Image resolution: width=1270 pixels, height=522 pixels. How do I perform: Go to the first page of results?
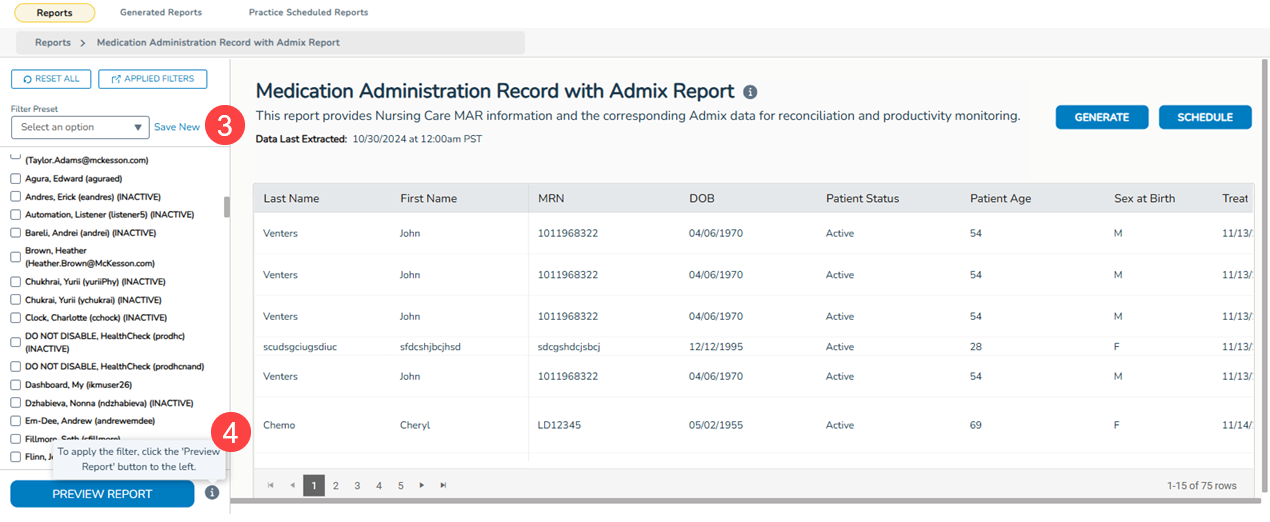tap(270, 485)
